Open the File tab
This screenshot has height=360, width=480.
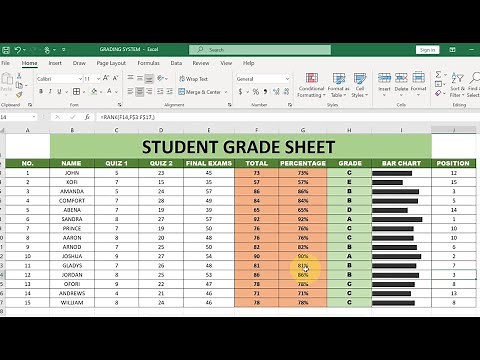coord(5,63)
